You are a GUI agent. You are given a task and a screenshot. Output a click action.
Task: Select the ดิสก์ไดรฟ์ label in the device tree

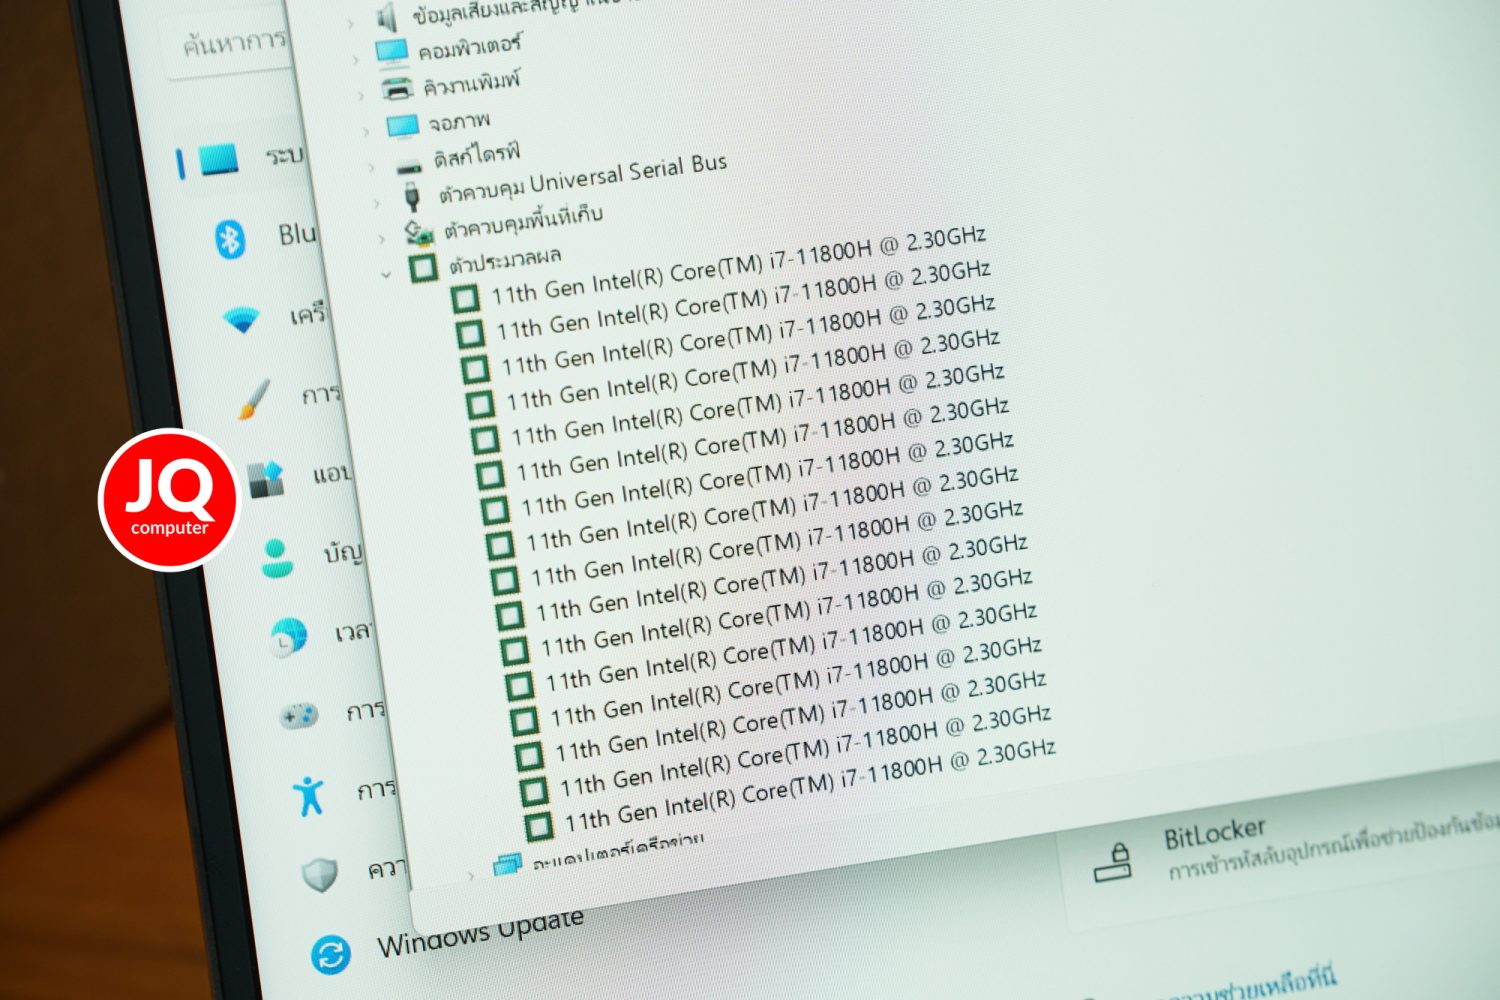(x=477, y=155)
